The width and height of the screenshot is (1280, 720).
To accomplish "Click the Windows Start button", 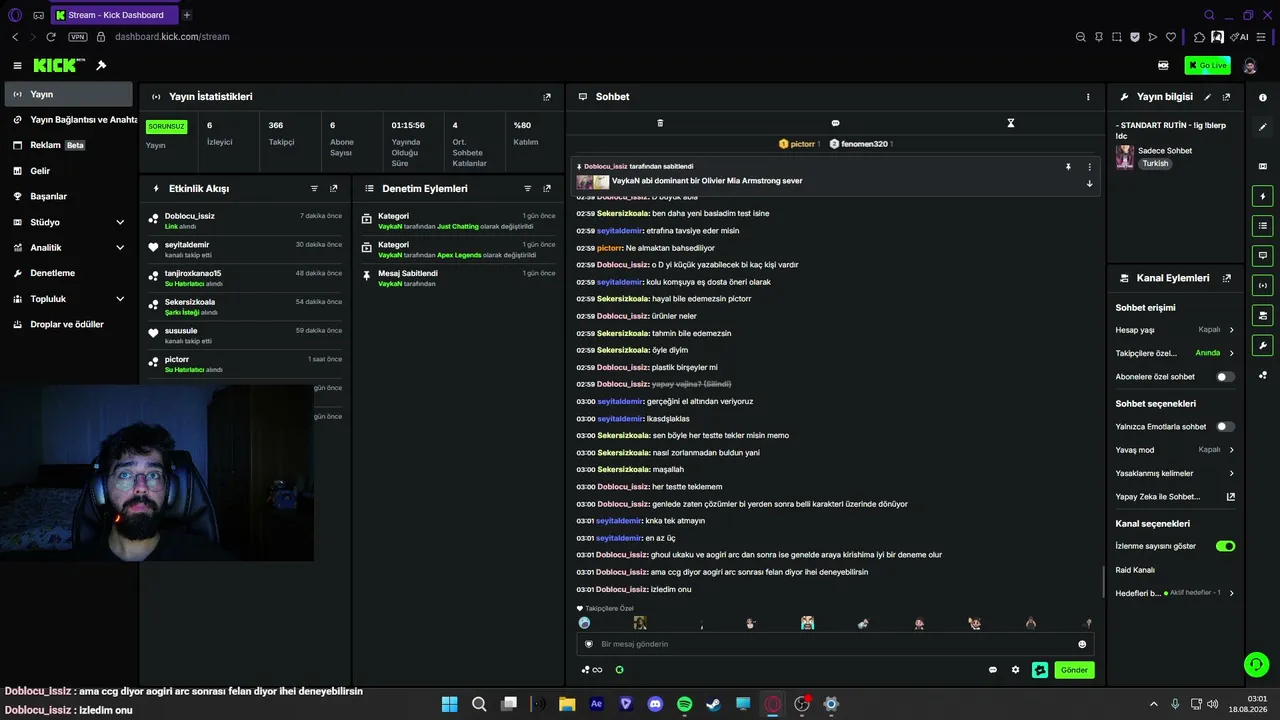I will (449, 704).
